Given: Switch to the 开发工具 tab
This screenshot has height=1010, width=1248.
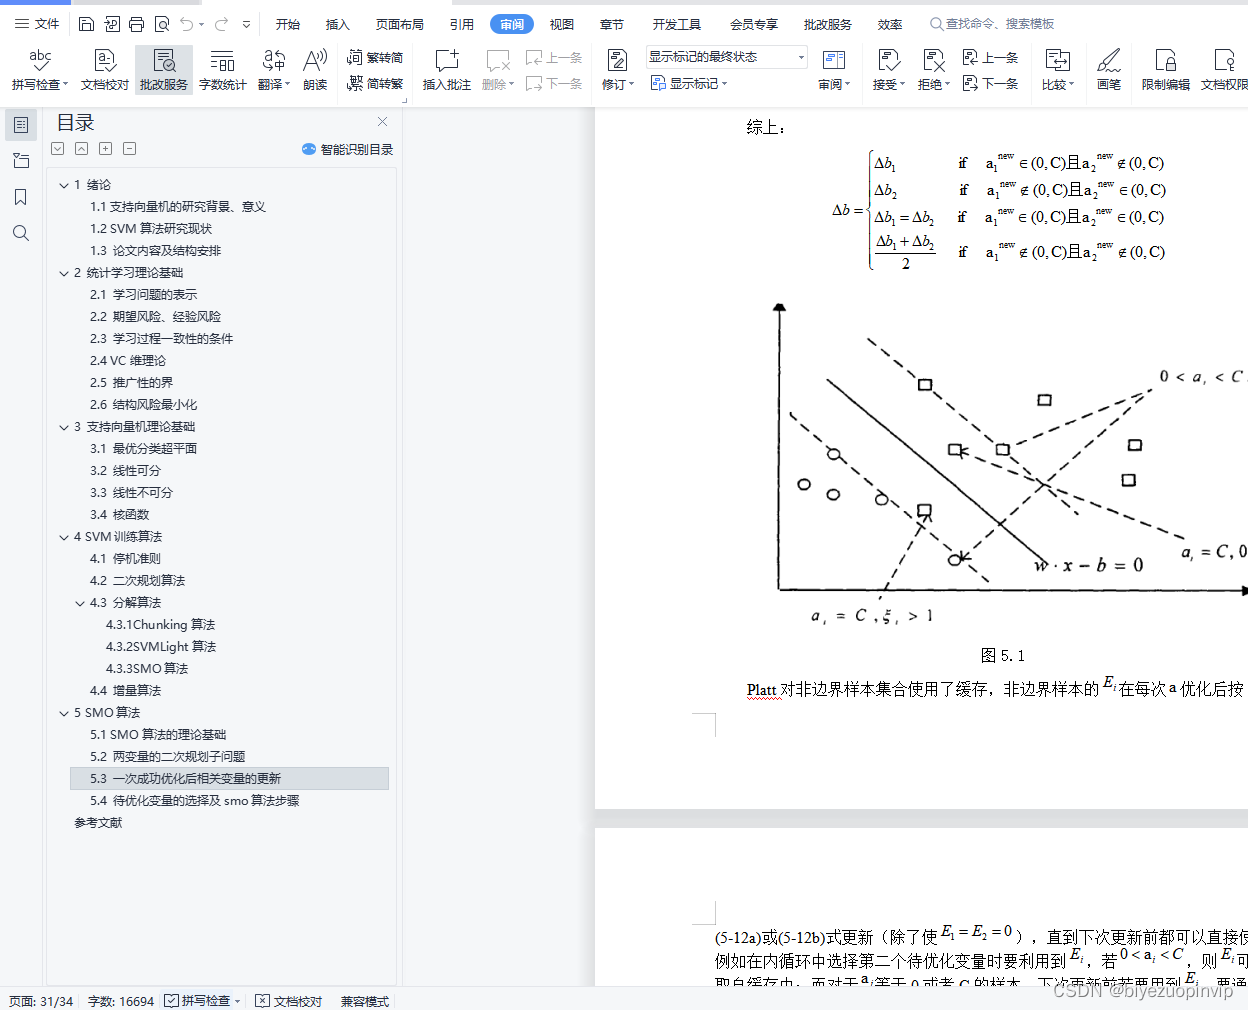Looking at the screenshot, I should (x=677, y=24).
